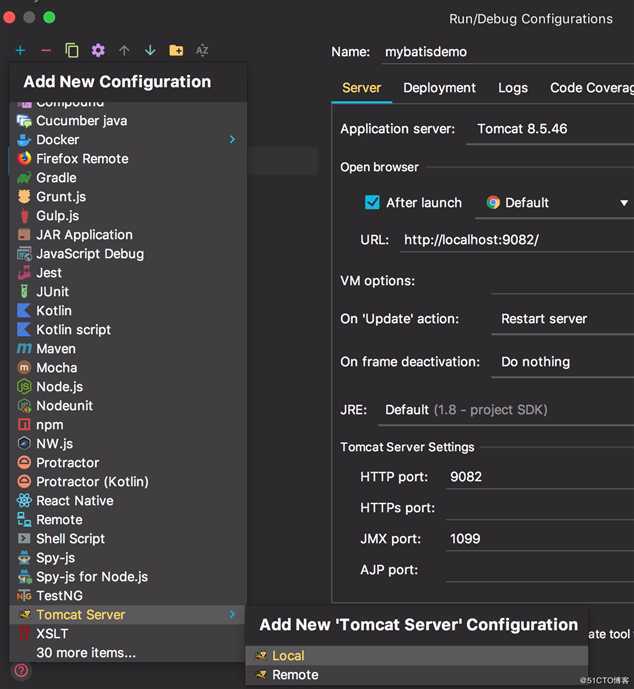Choose Firefox Remote from list

pos(127,159)
